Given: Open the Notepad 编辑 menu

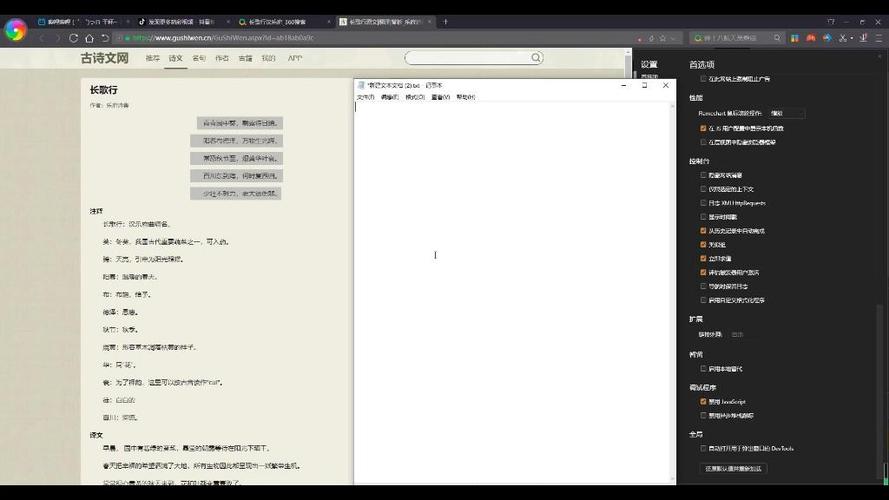Looking at the screenshot, I should 390,97.
